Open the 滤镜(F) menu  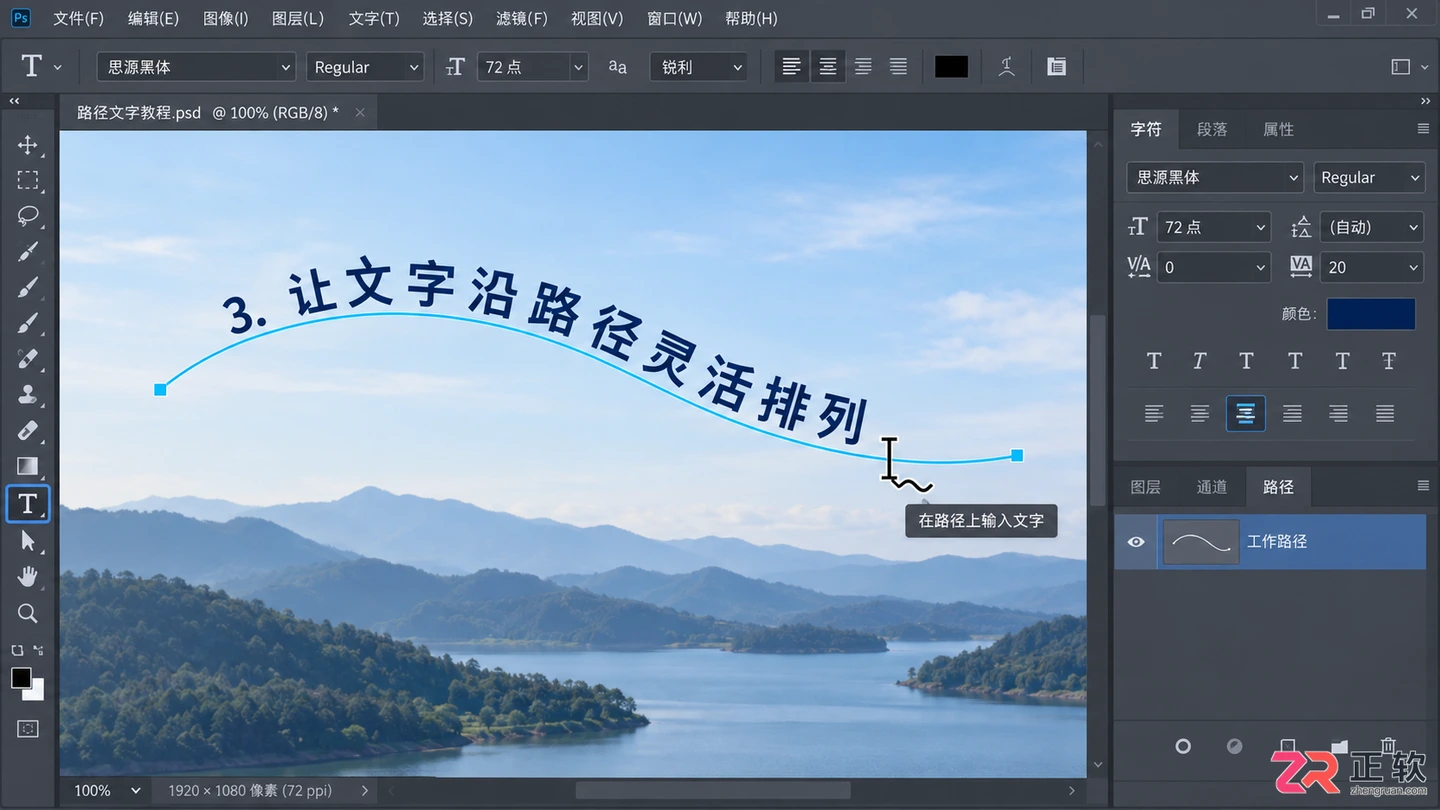click(x=521, y=19)
